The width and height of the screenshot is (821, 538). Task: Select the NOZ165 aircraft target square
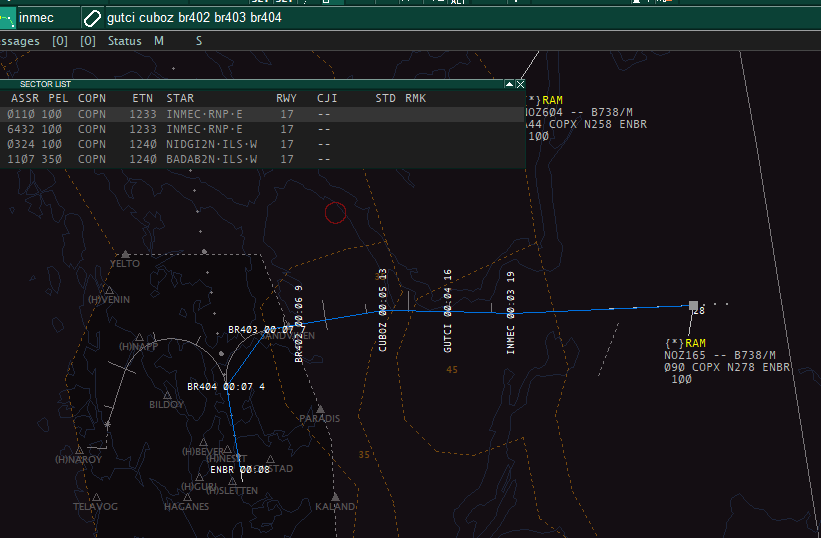[693, 305]
